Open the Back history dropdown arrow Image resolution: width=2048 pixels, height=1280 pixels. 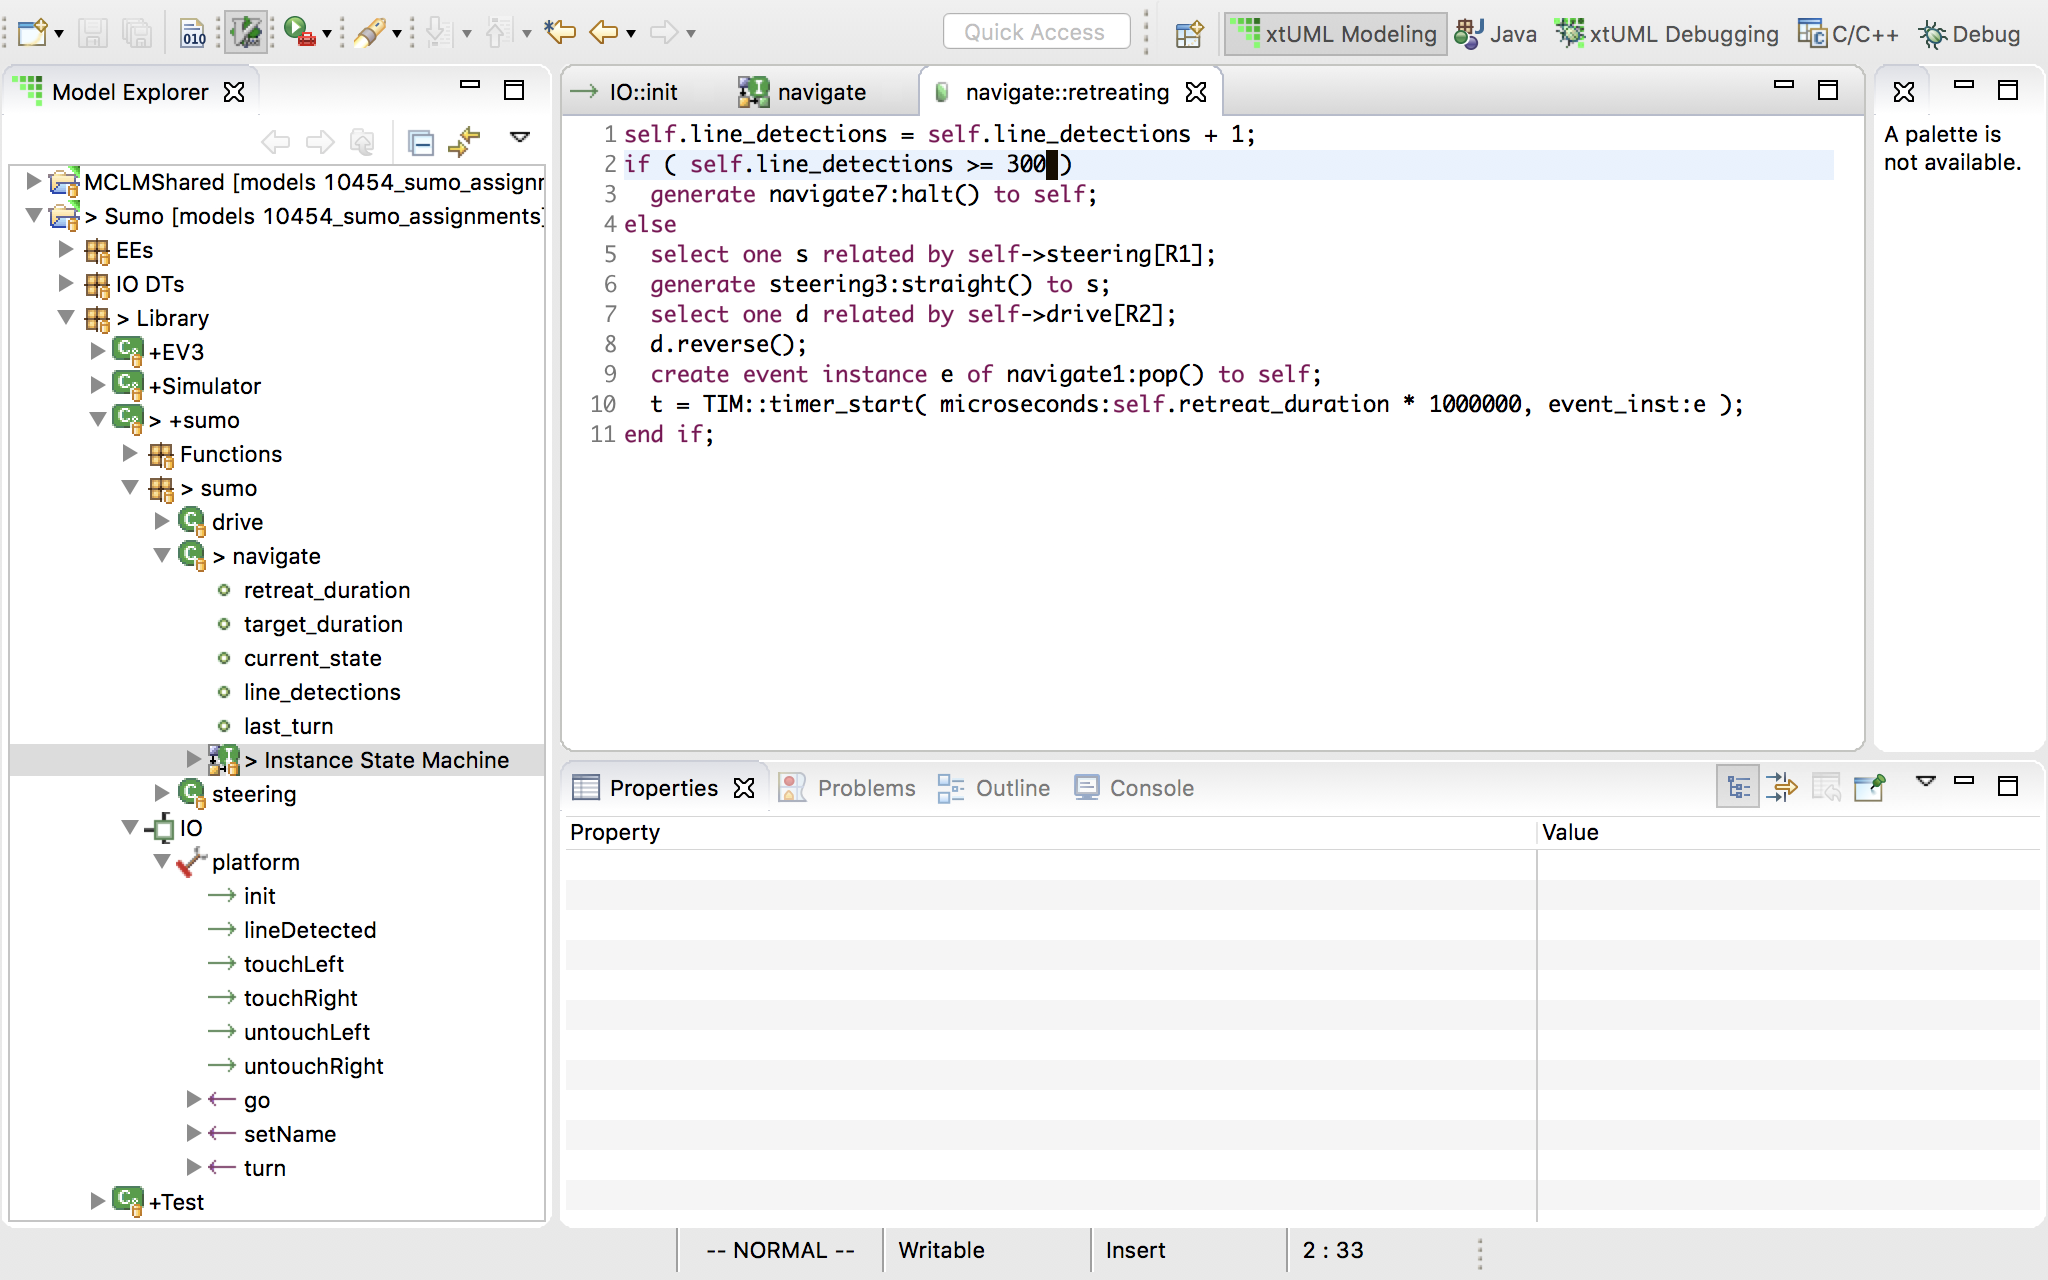pos(631,35)
